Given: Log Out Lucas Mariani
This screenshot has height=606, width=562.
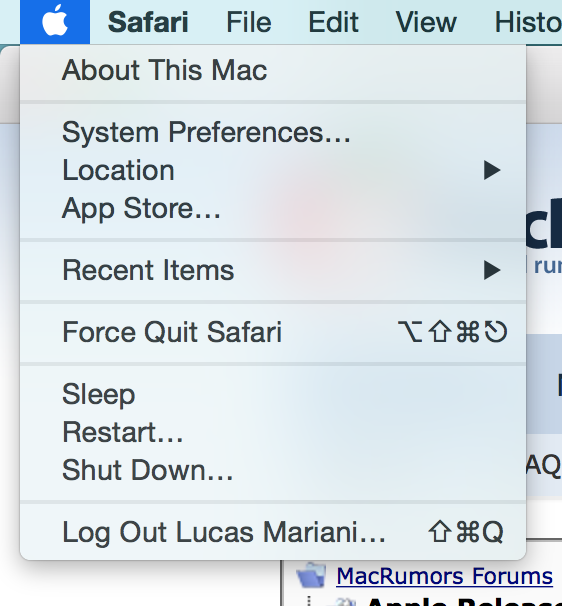Looking at the screenshot, I should [273, 532].
